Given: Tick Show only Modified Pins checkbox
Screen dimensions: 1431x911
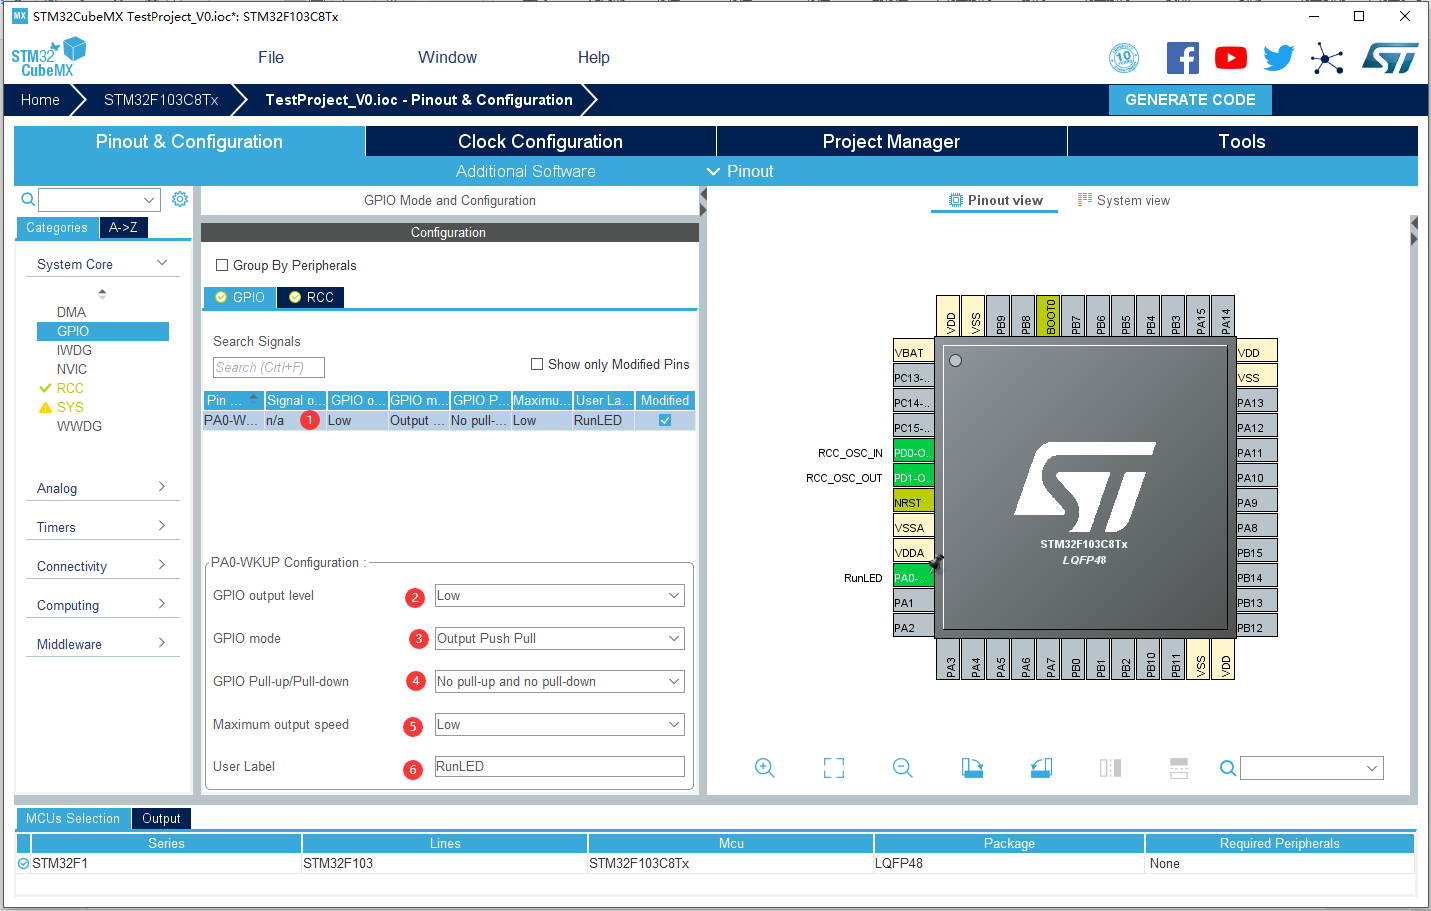Looking at the screenshot, I should (x=537, y=364).
